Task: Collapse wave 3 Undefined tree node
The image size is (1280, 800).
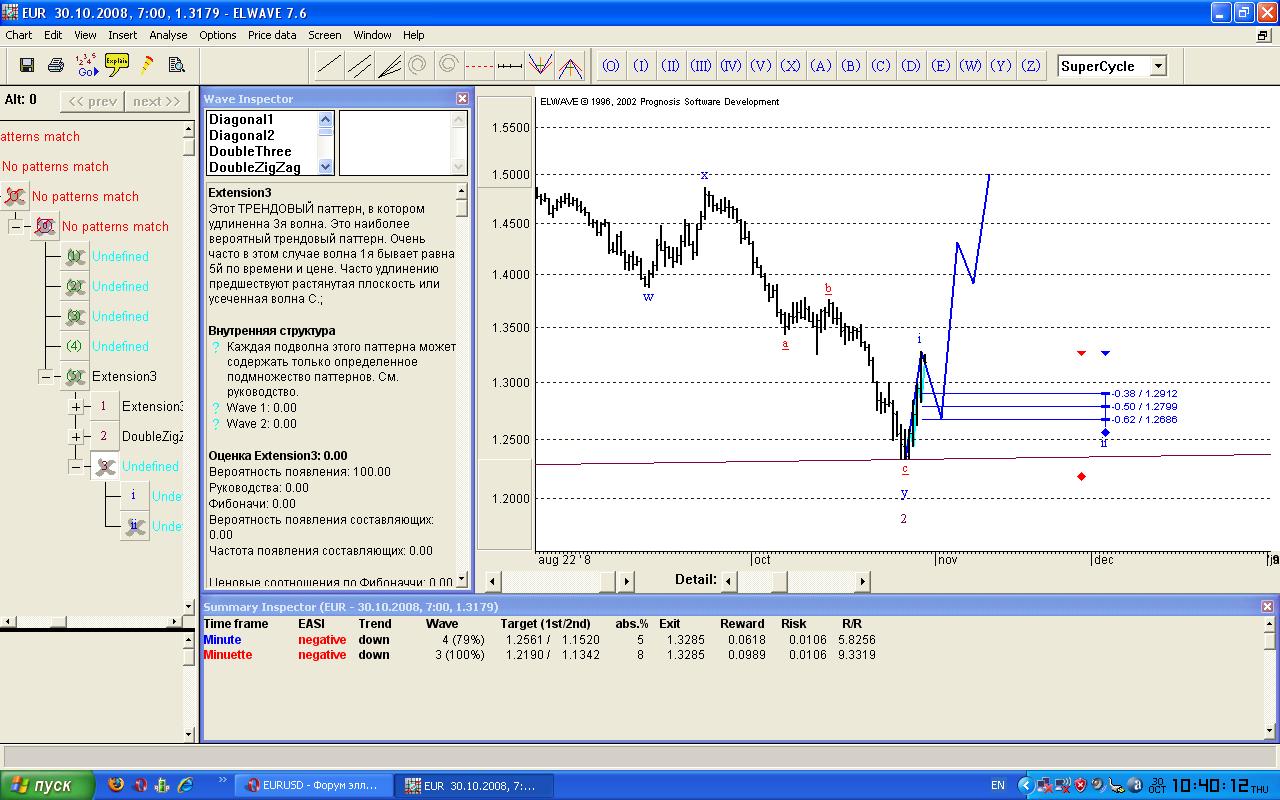Action: coord(75,467)
